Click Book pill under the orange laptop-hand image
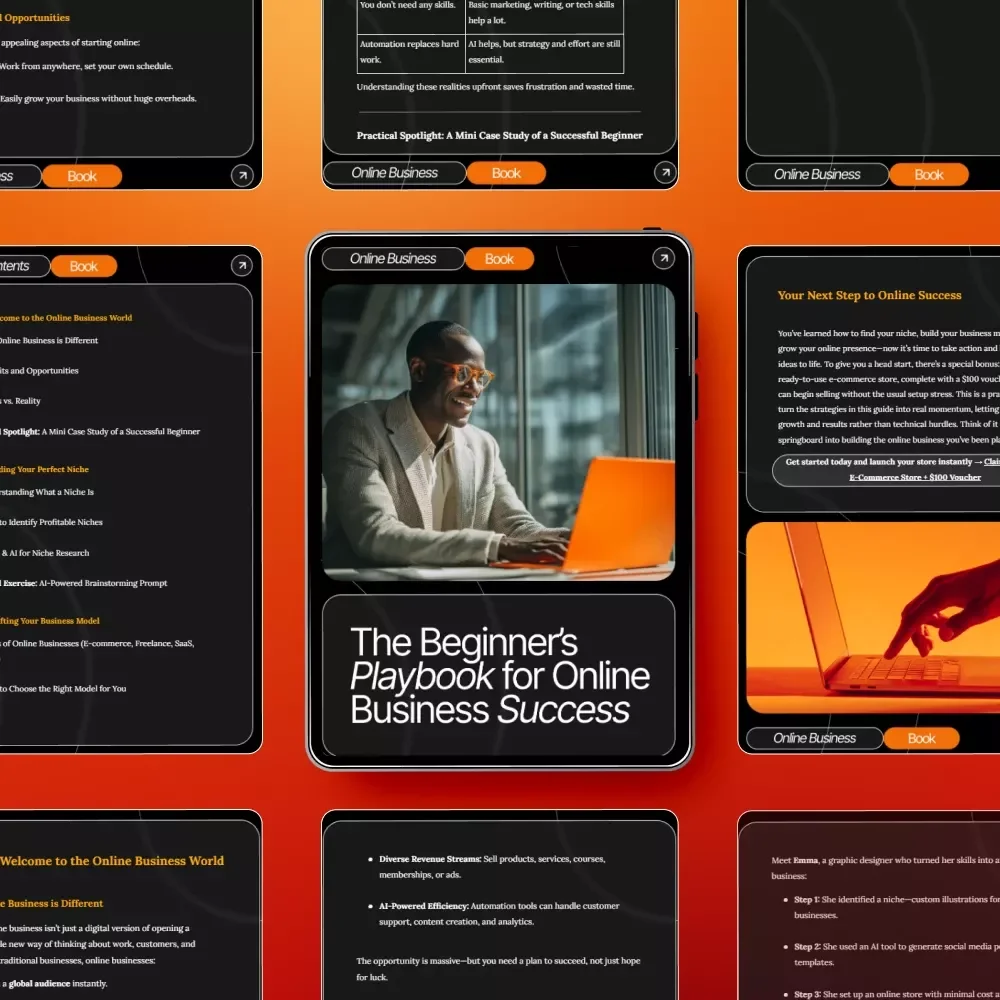 click(922, 739)
